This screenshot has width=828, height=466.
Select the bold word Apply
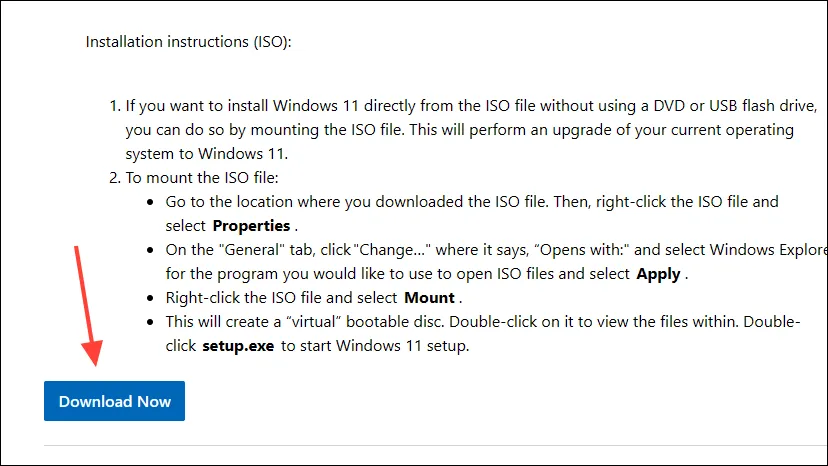coord(658,274)
